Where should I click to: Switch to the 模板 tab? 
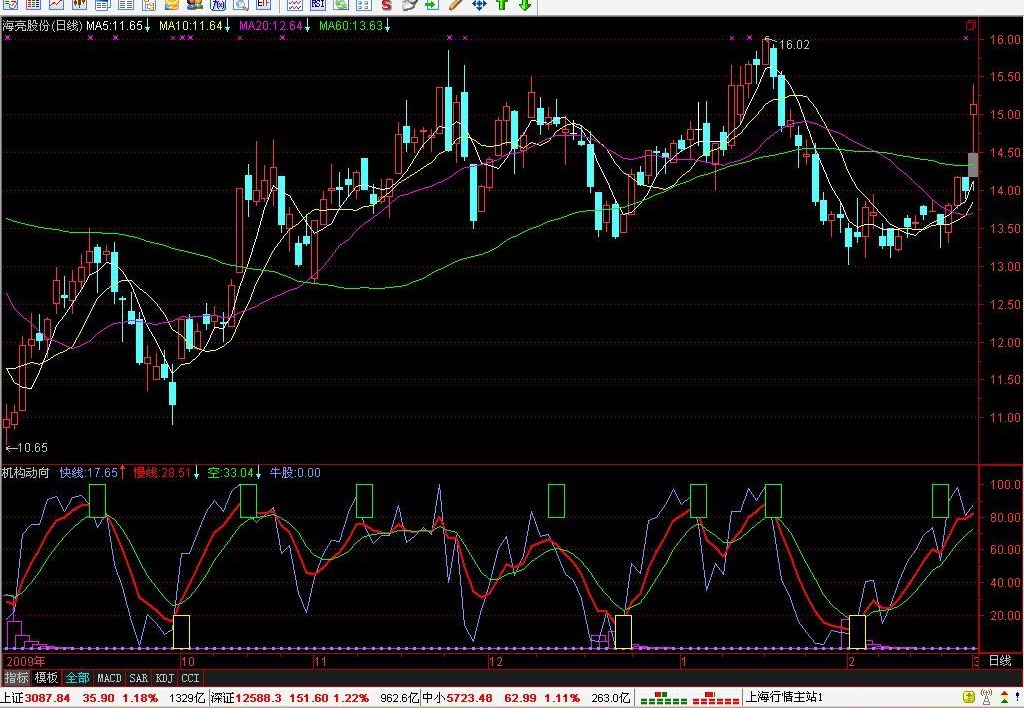coord(46,678)
